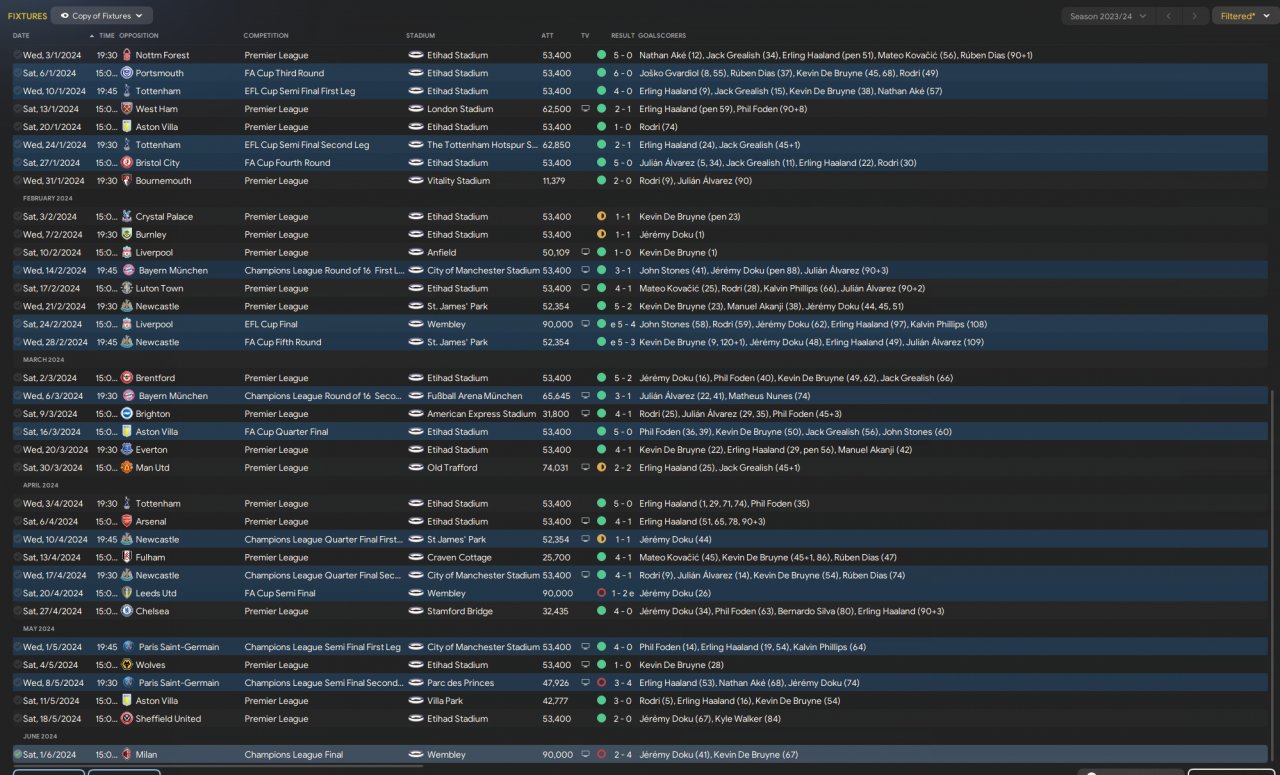
Task: Sort by the Competition column header
Action: coord(266,36)
